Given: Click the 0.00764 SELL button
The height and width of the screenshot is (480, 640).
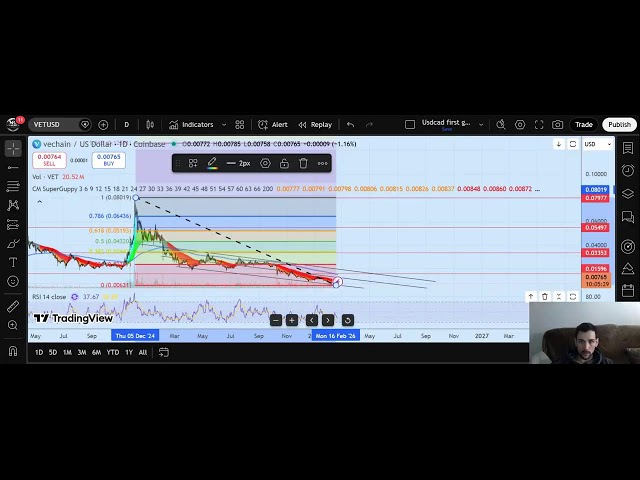Looking at the screenshot, I should [49, 160].
